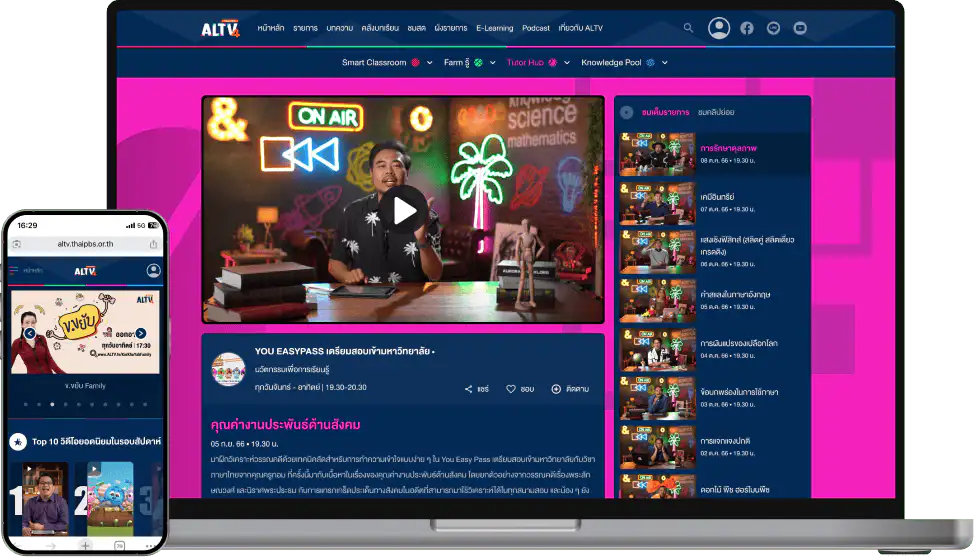Go to previous banner slide on the phone

click(30, 333)
